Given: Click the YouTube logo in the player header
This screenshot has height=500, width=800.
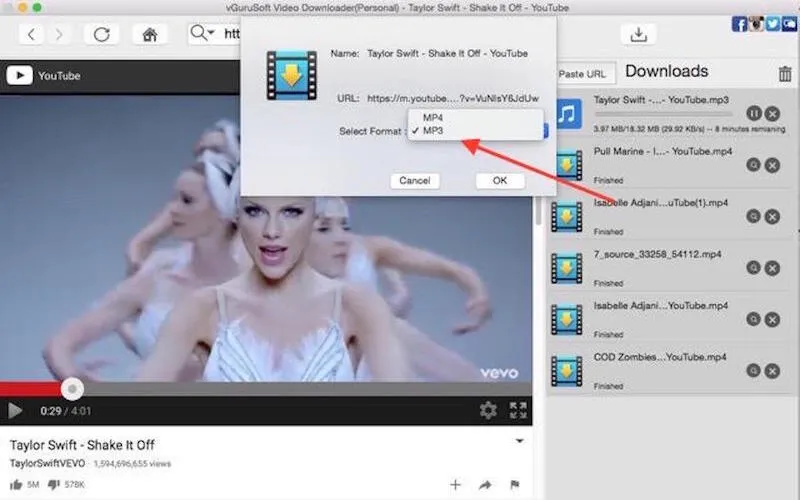Looking at the screenshot, I should pyautogui.click(x=43, y=76).
